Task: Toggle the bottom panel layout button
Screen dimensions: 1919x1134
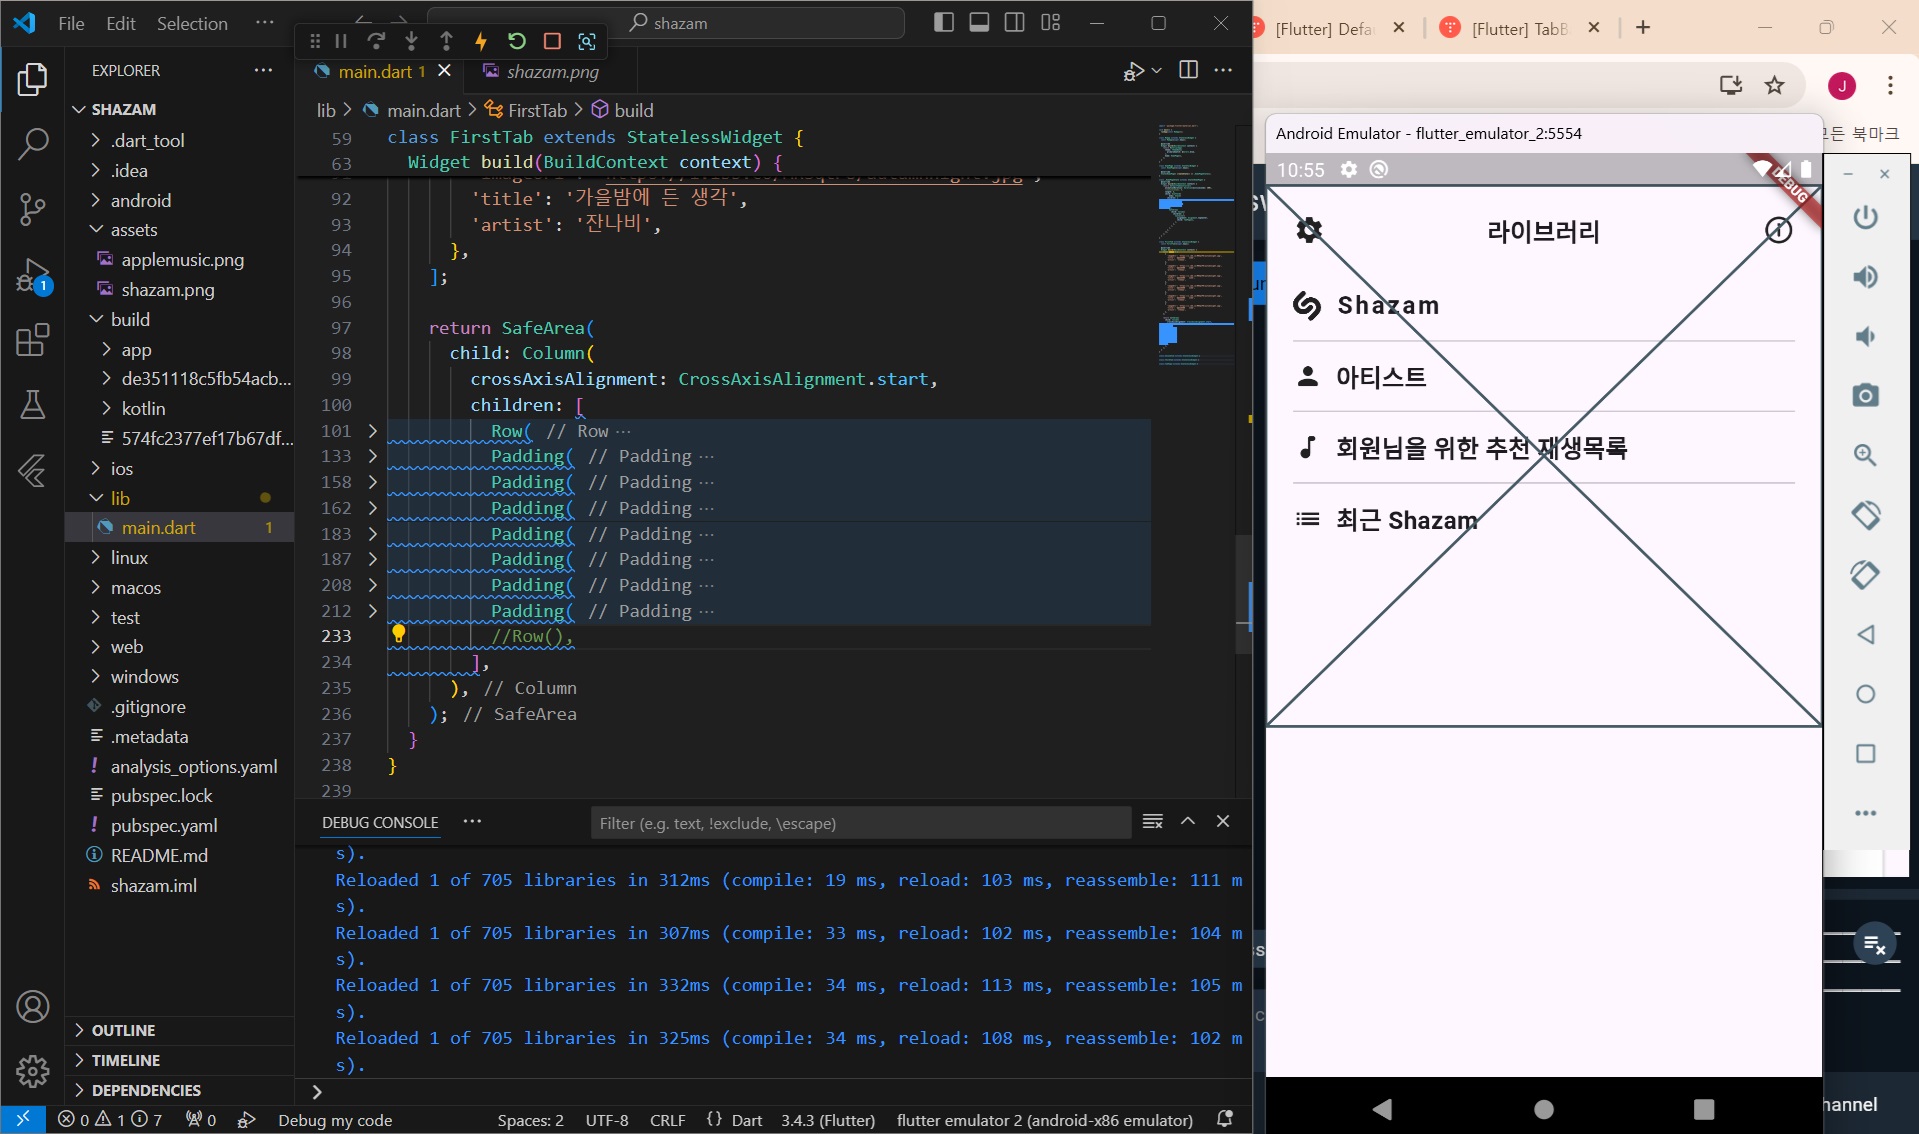Action: pos(979,23)
